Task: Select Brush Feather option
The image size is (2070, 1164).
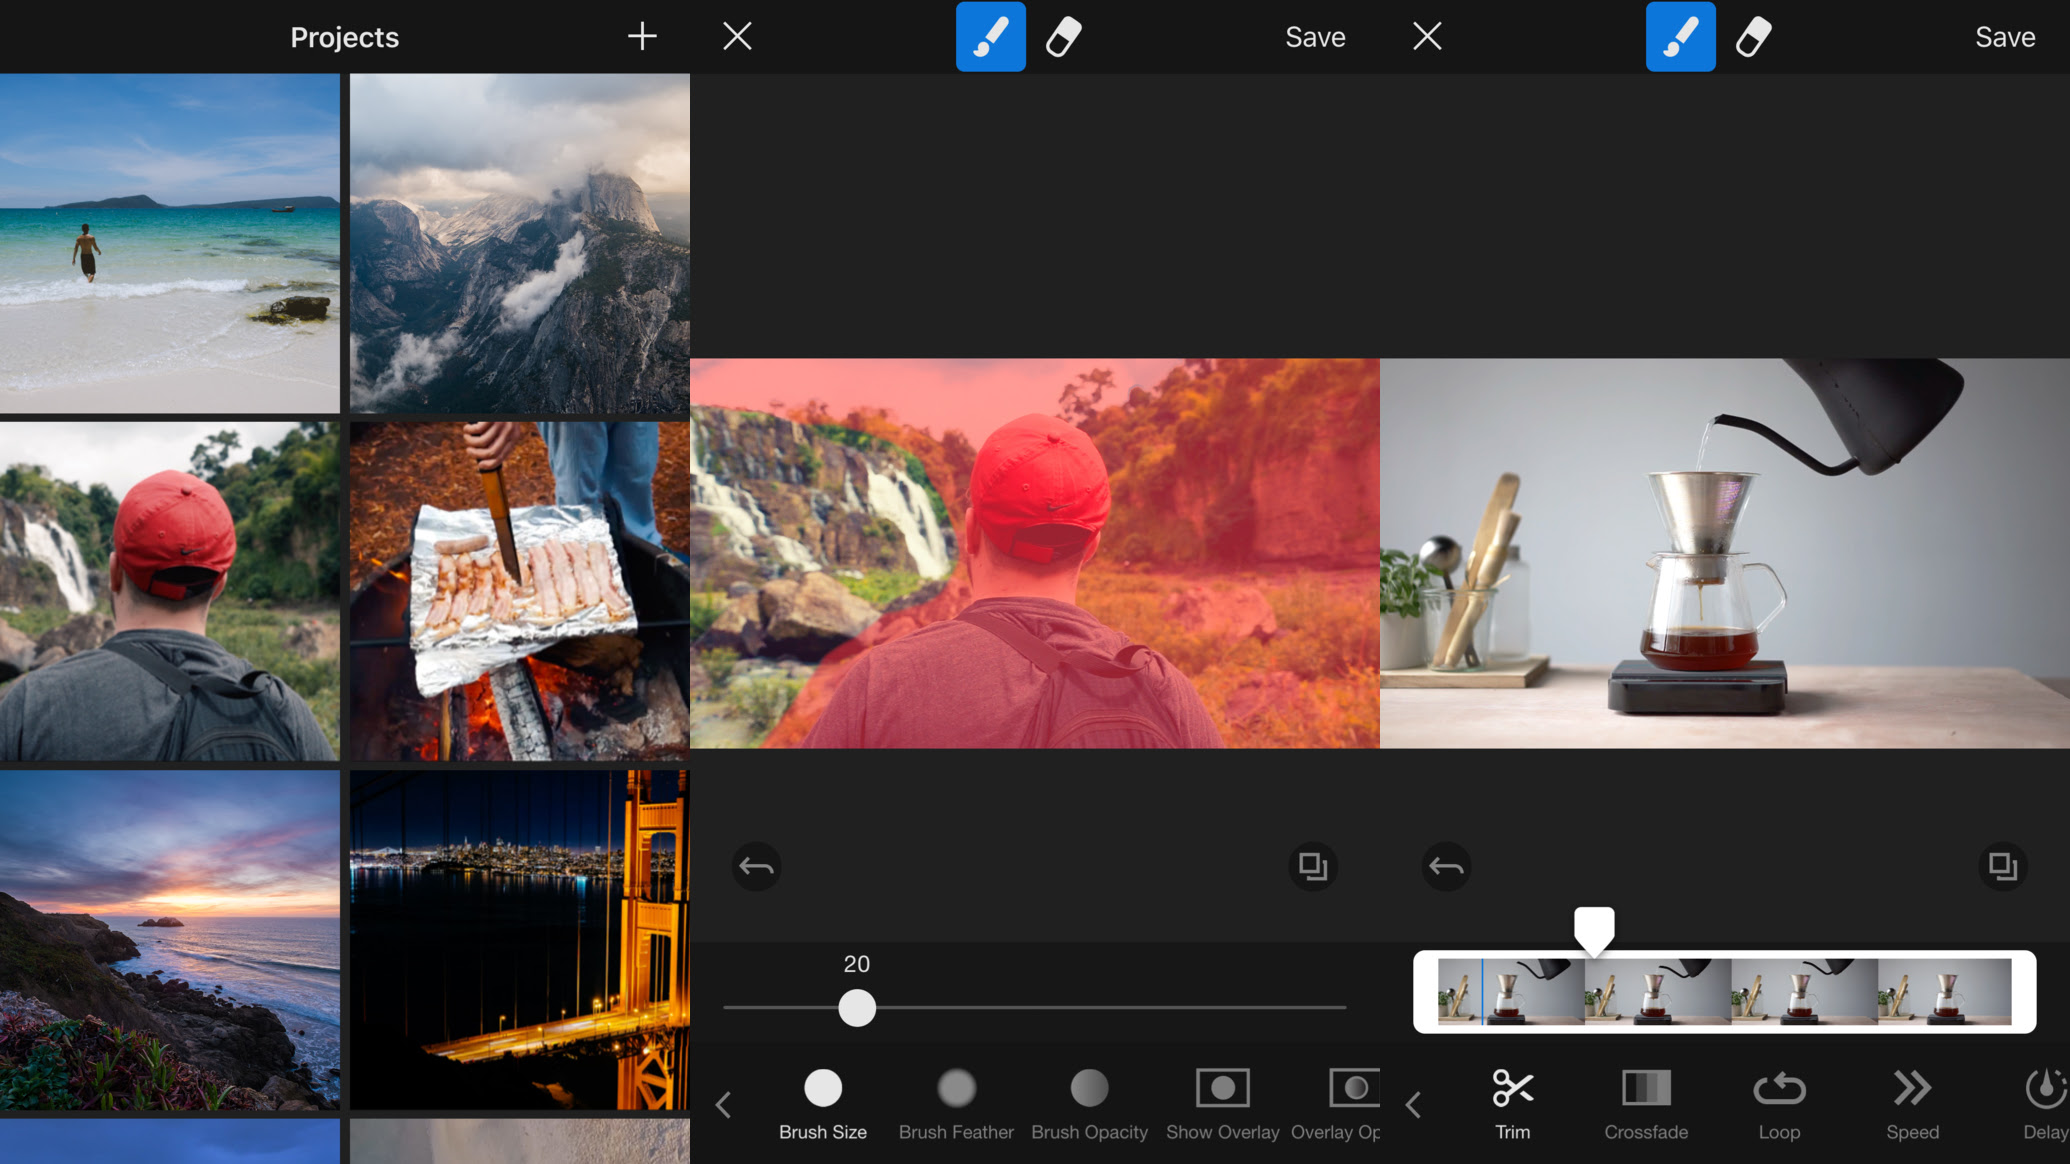Action: pyautogui.click(x=956, y=1105)
